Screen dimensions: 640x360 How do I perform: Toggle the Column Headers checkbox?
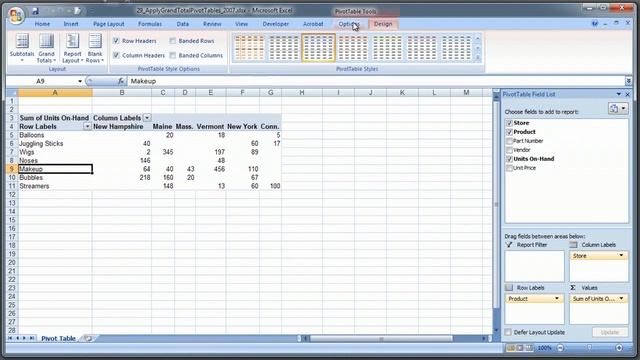click(116, 55)
